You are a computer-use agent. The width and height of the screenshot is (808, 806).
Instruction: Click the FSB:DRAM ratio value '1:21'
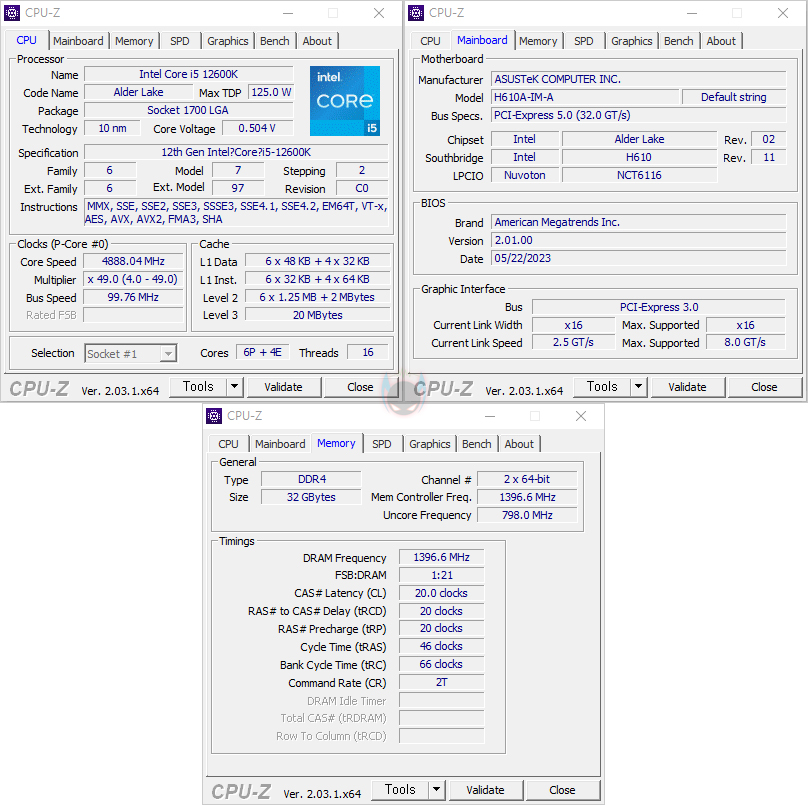point(442,575)
